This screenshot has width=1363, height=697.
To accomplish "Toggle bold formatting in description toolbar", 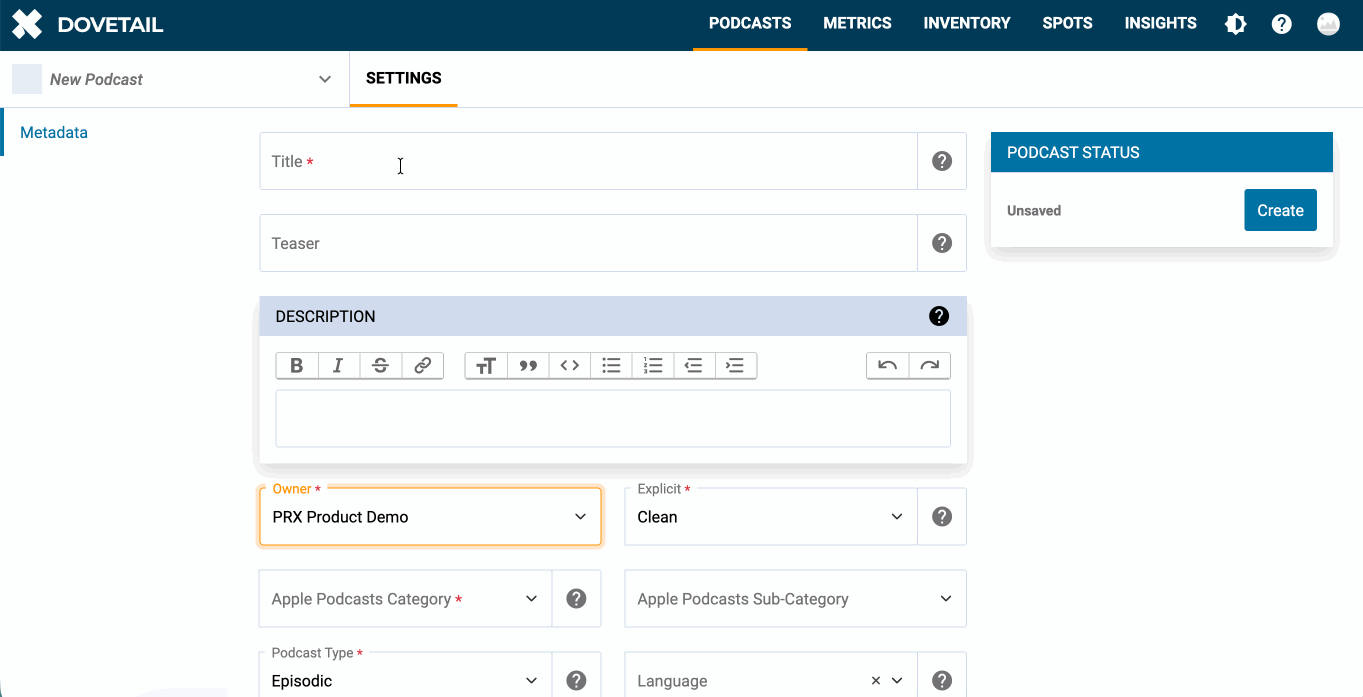I will pos(297,366).
